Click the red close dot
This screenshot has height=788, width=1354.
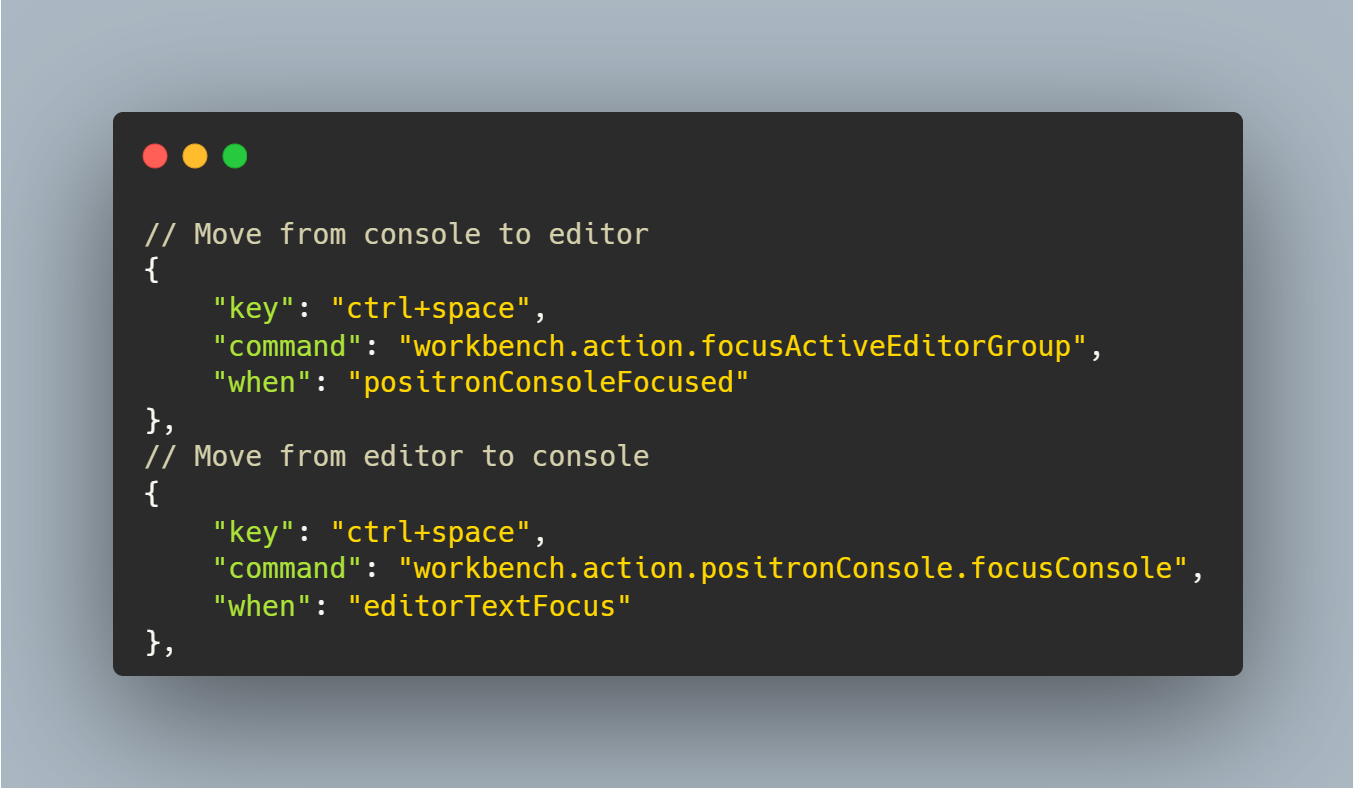click(x=155, y=156)
